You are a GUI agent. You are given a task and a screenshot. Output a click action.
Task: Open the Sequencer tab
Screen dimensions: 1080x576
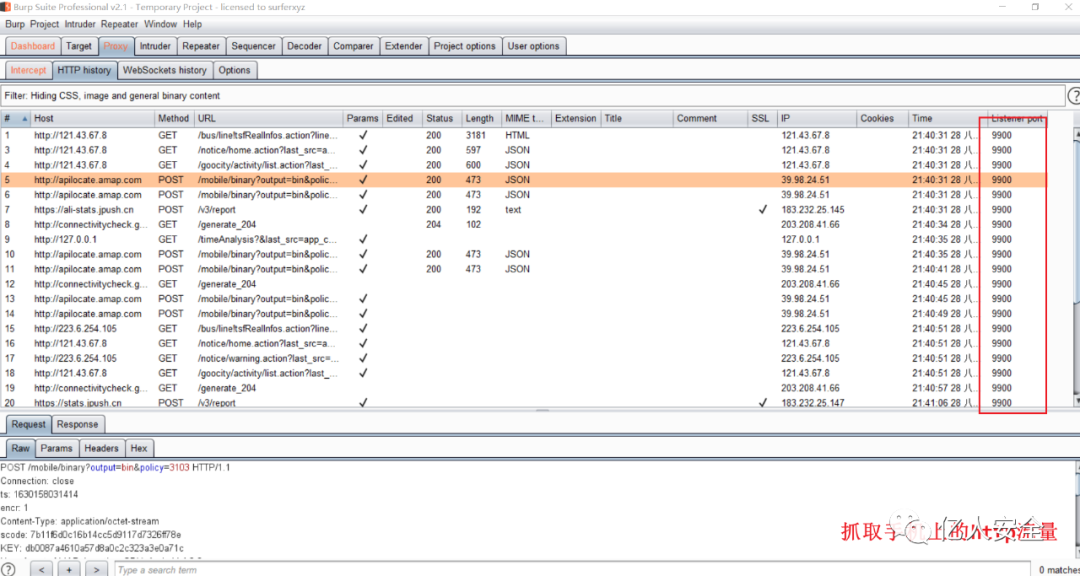click(x=253, y=46)
